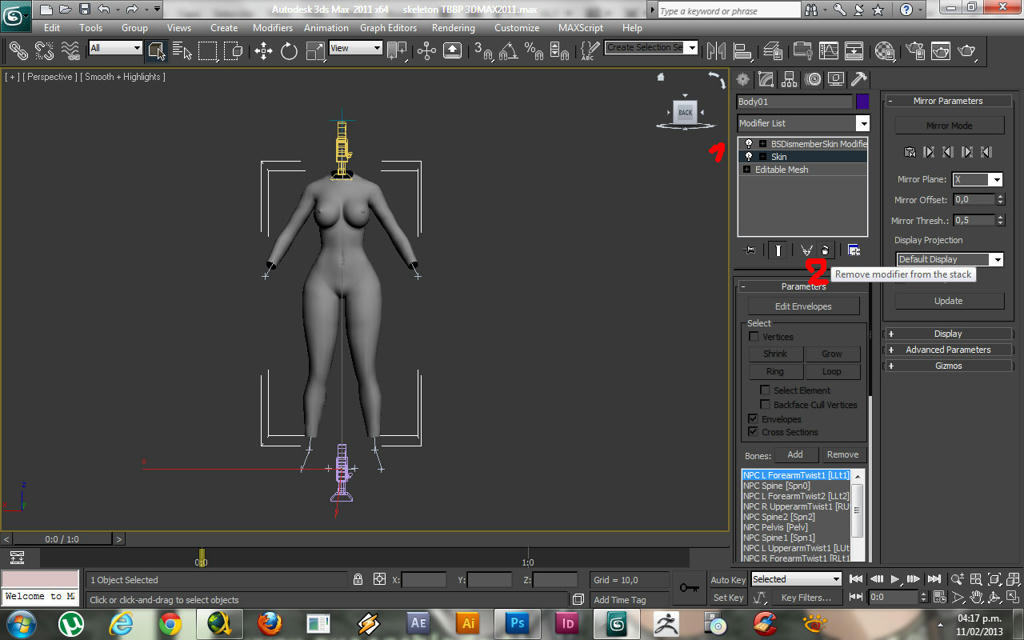The image size is (1024, 640).
Task: Click the Select and Link tool
Action: point(18,51)
